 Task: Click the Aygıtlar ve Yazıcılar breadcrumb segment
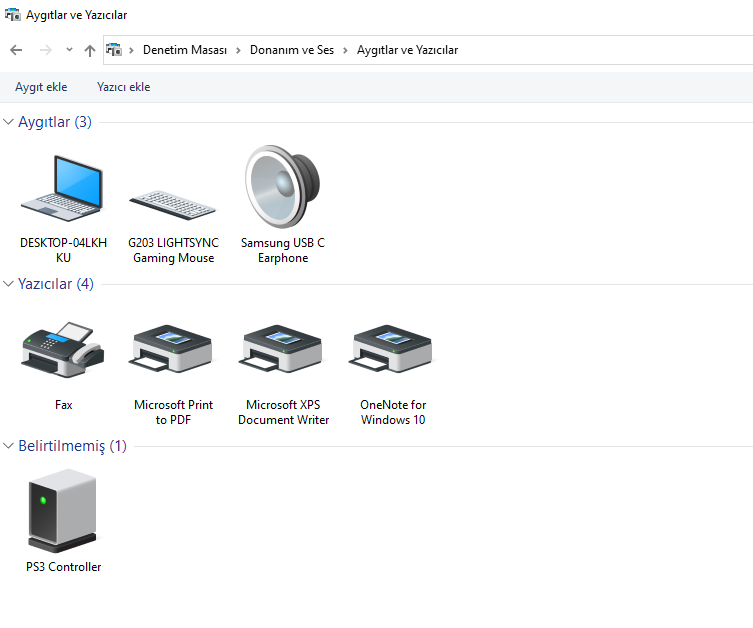(x=407, y=50)
